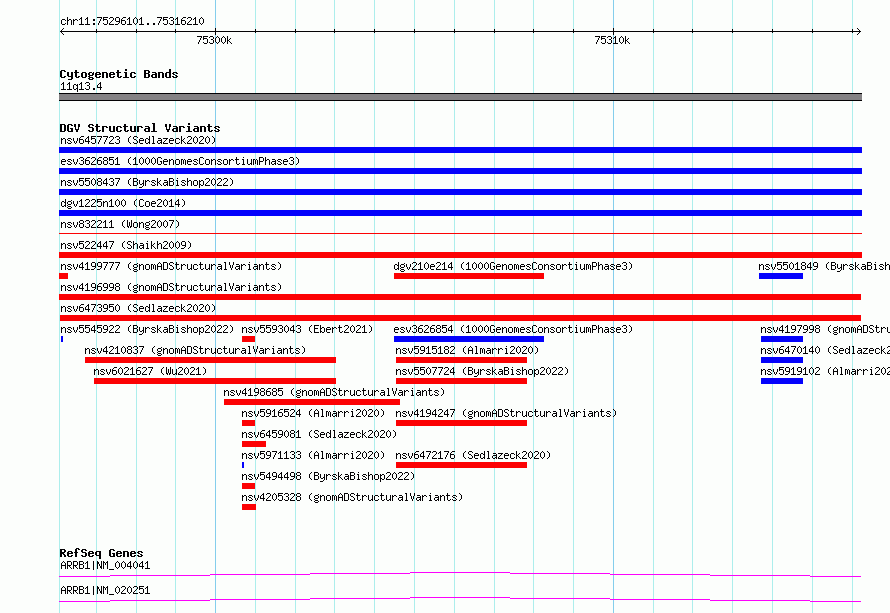
Task: Click the red bar under nsv5507724
Action: [x=461, y=381]
